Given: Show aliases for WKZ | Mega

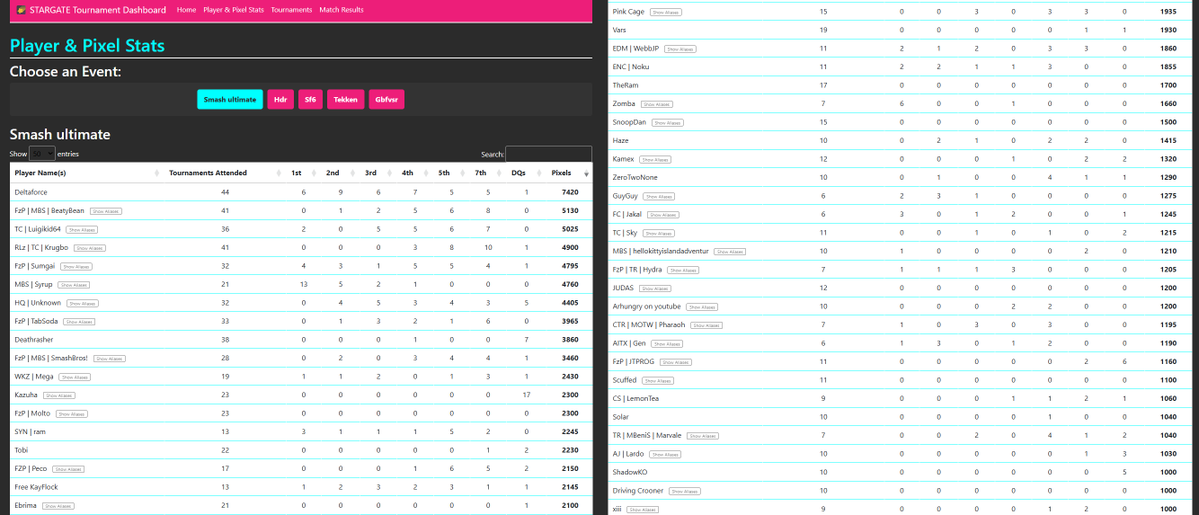Looking at the screenshot, I should pyautogui.click(x=74, y=376).
